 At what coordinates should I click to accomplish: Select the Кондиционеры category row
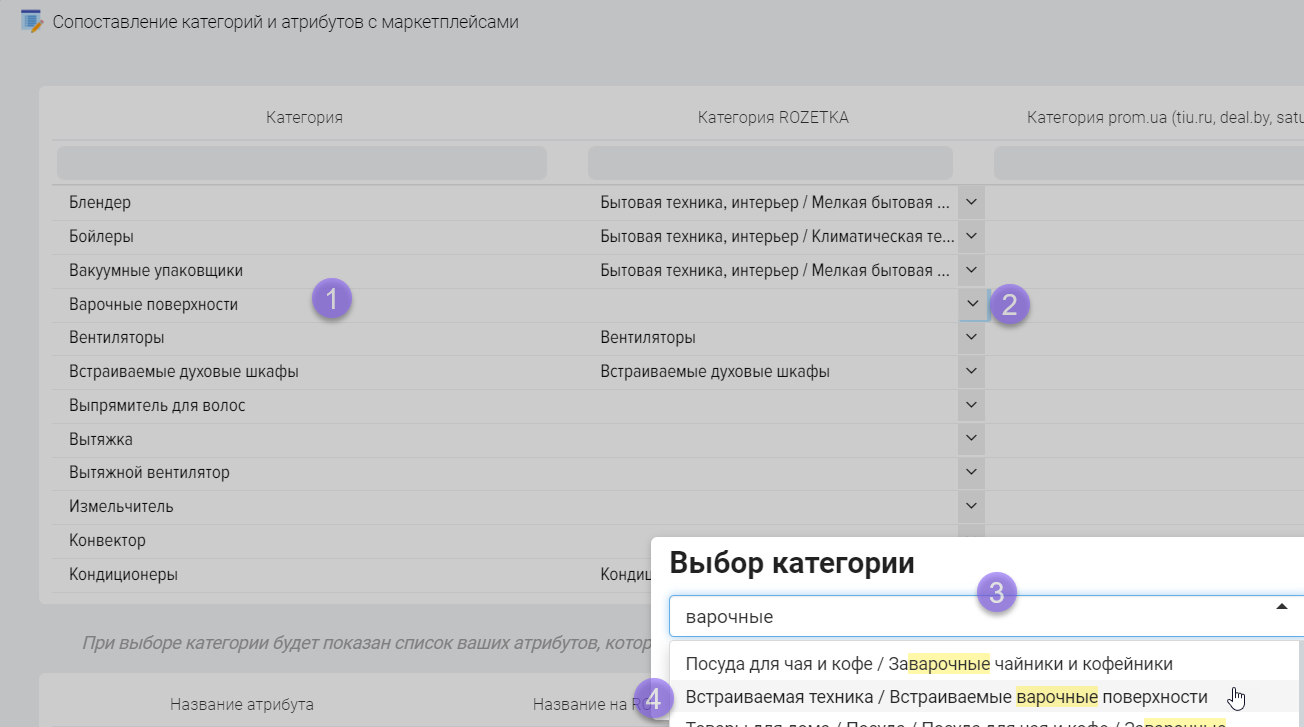pos(124,575)
